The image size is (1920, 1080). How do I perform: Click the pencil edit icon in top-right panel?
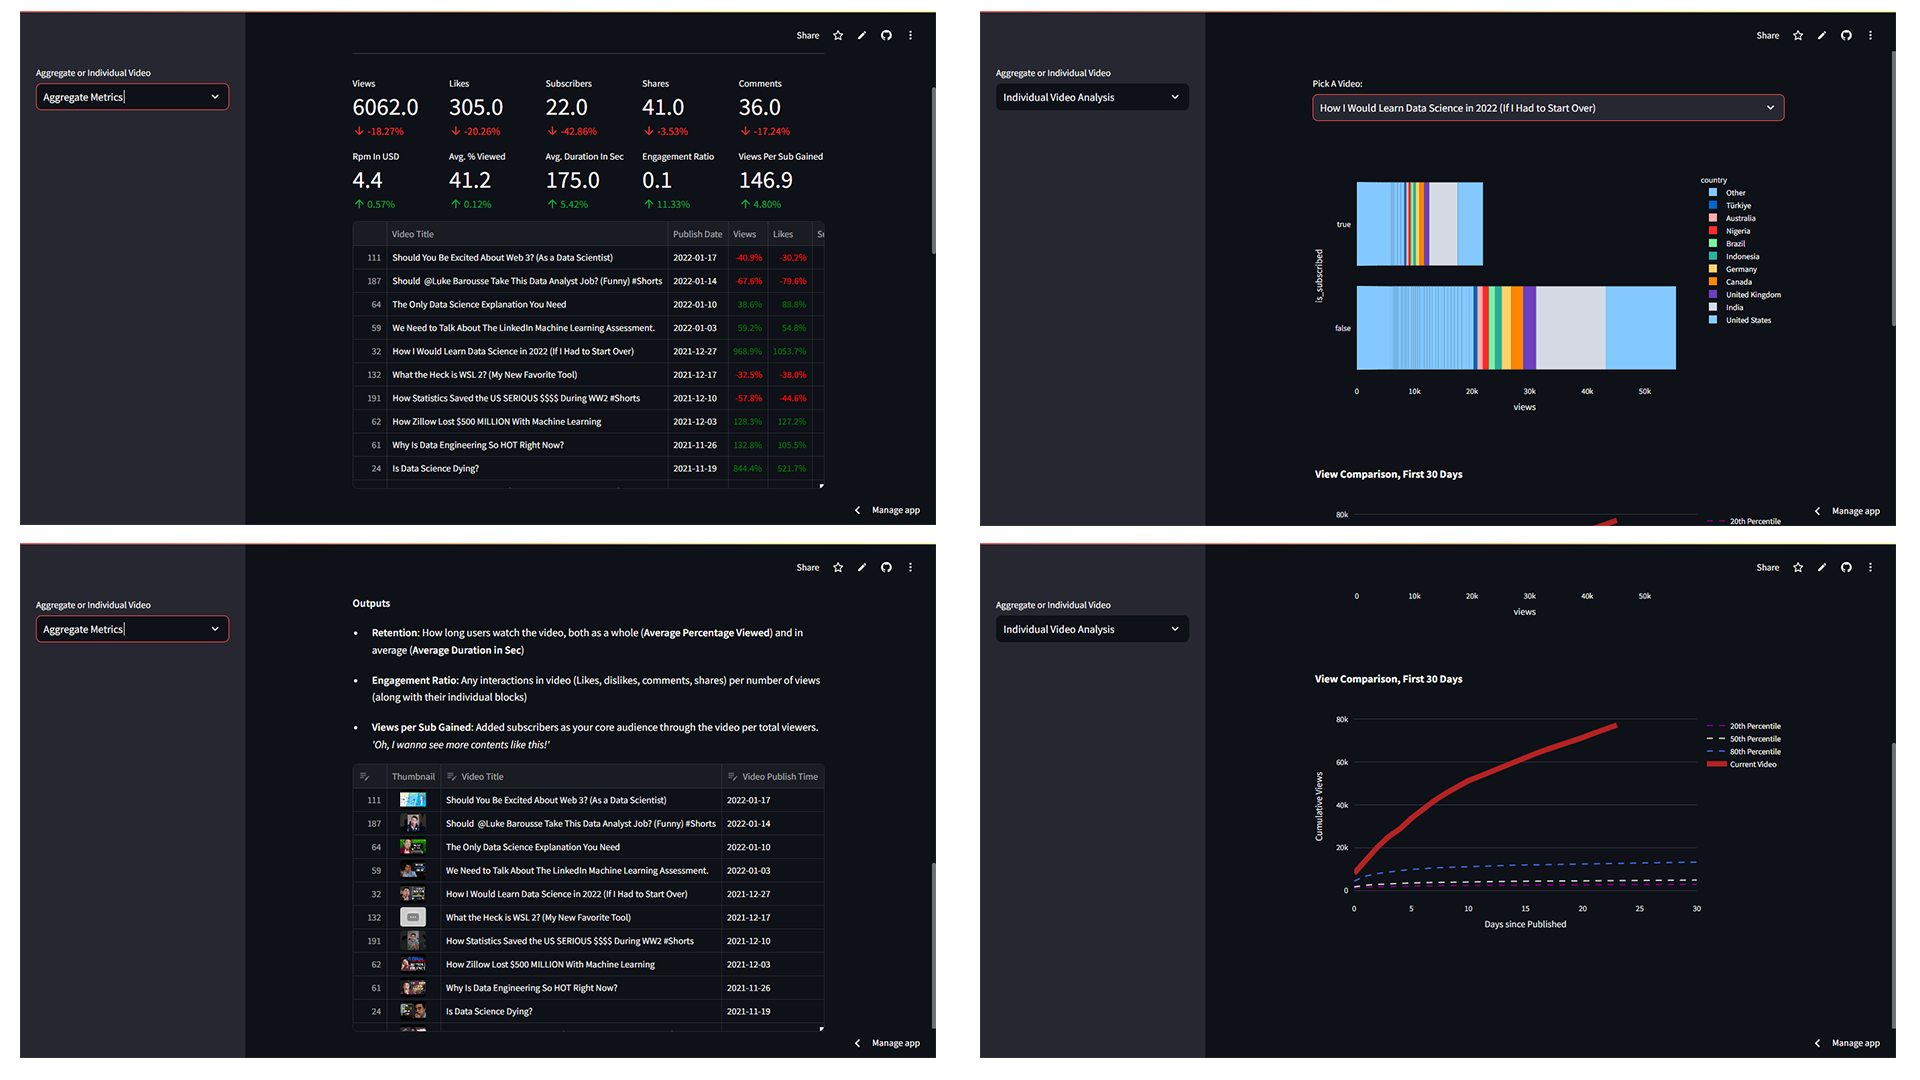(x=1822, y=36)
